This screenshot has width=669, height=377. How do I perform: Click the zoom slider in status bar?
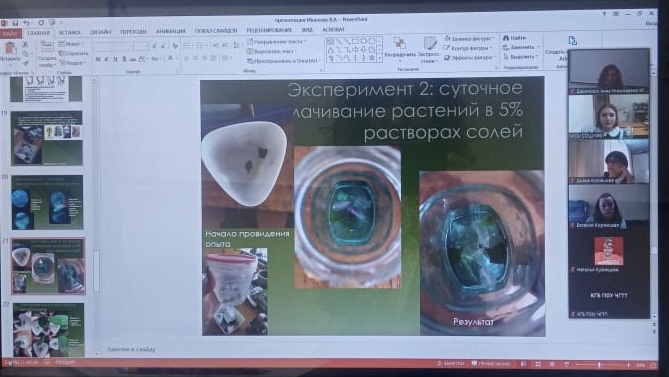[x=602, y=365]
